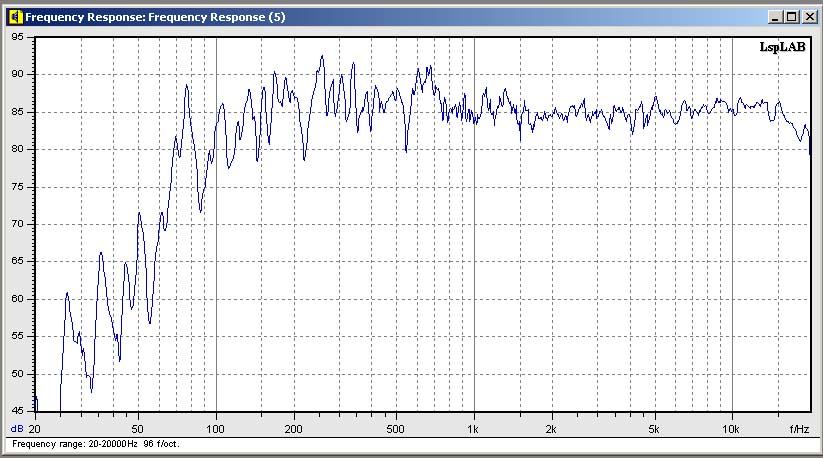This screenshot has width=823, height=458.
Task: Click the 50 dB axis label
Action: click(17, 374)
